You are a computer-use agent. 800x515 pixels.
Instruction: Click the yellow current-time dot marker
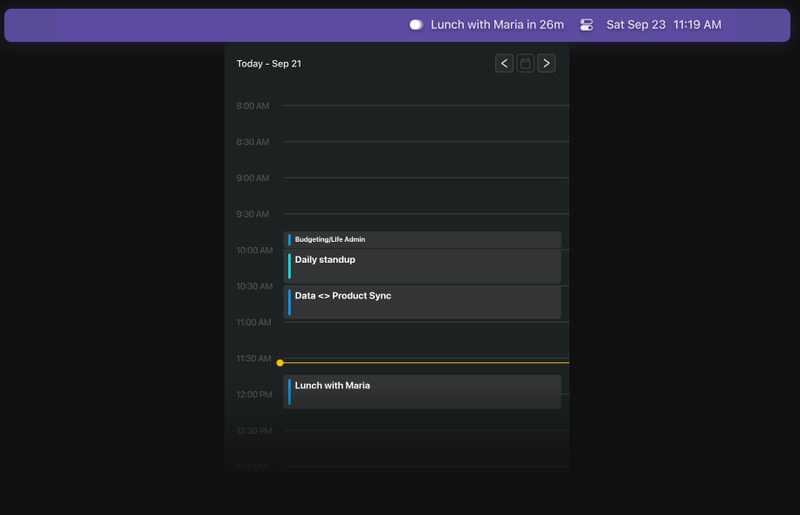[x=280, y=363]
